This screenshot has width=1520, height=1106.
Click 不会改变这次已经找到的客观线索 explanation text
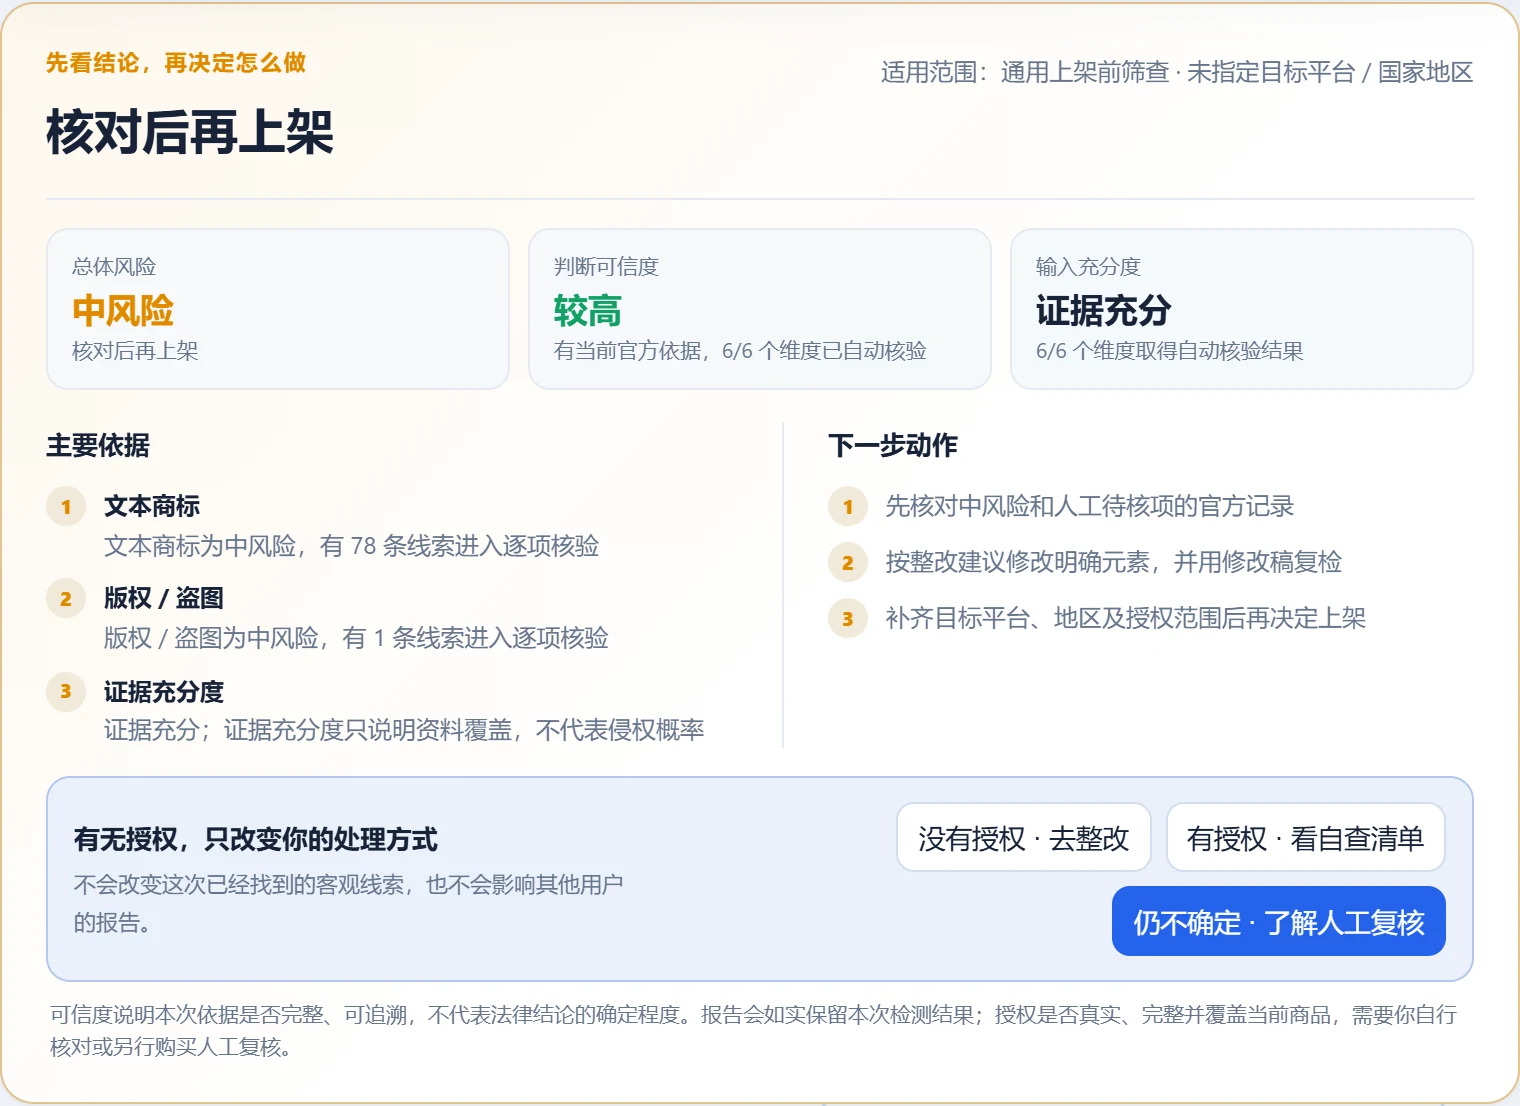(349, 903)
